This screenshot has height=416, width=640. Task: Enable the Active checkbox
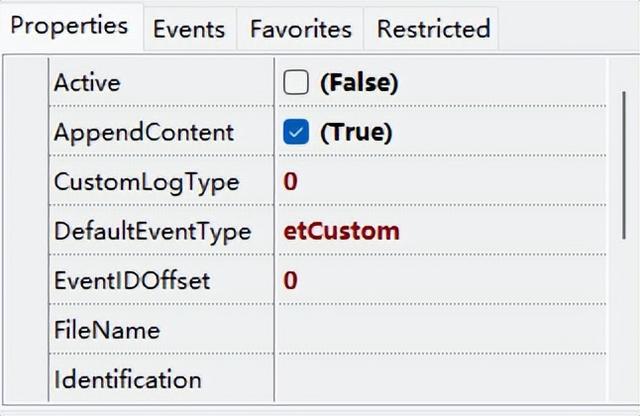pos(296,83)
